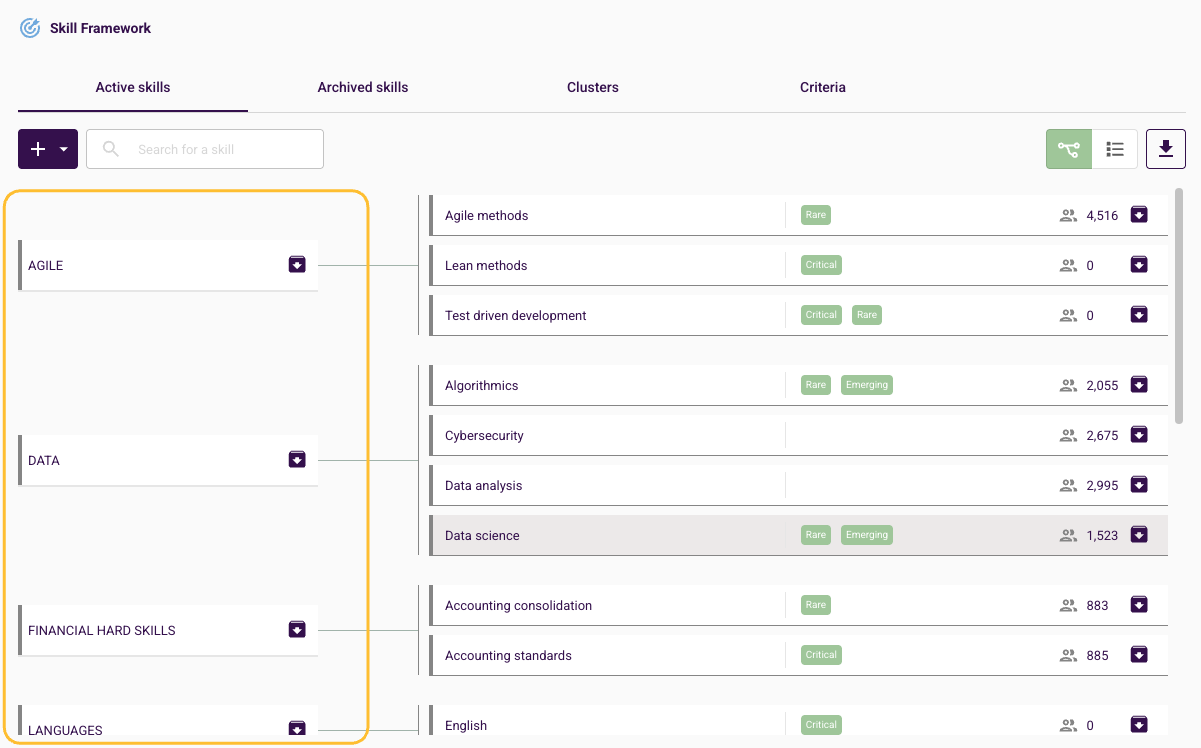Click the people icon for Data science
This screenshot has height=748, width=1201.
tap(1068, 535)
